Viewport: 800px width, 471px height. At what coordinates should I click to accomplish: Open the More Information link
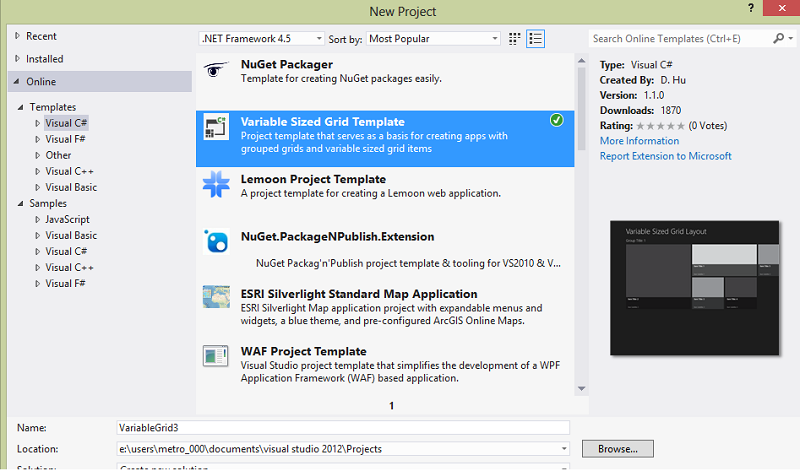point(639,141)
